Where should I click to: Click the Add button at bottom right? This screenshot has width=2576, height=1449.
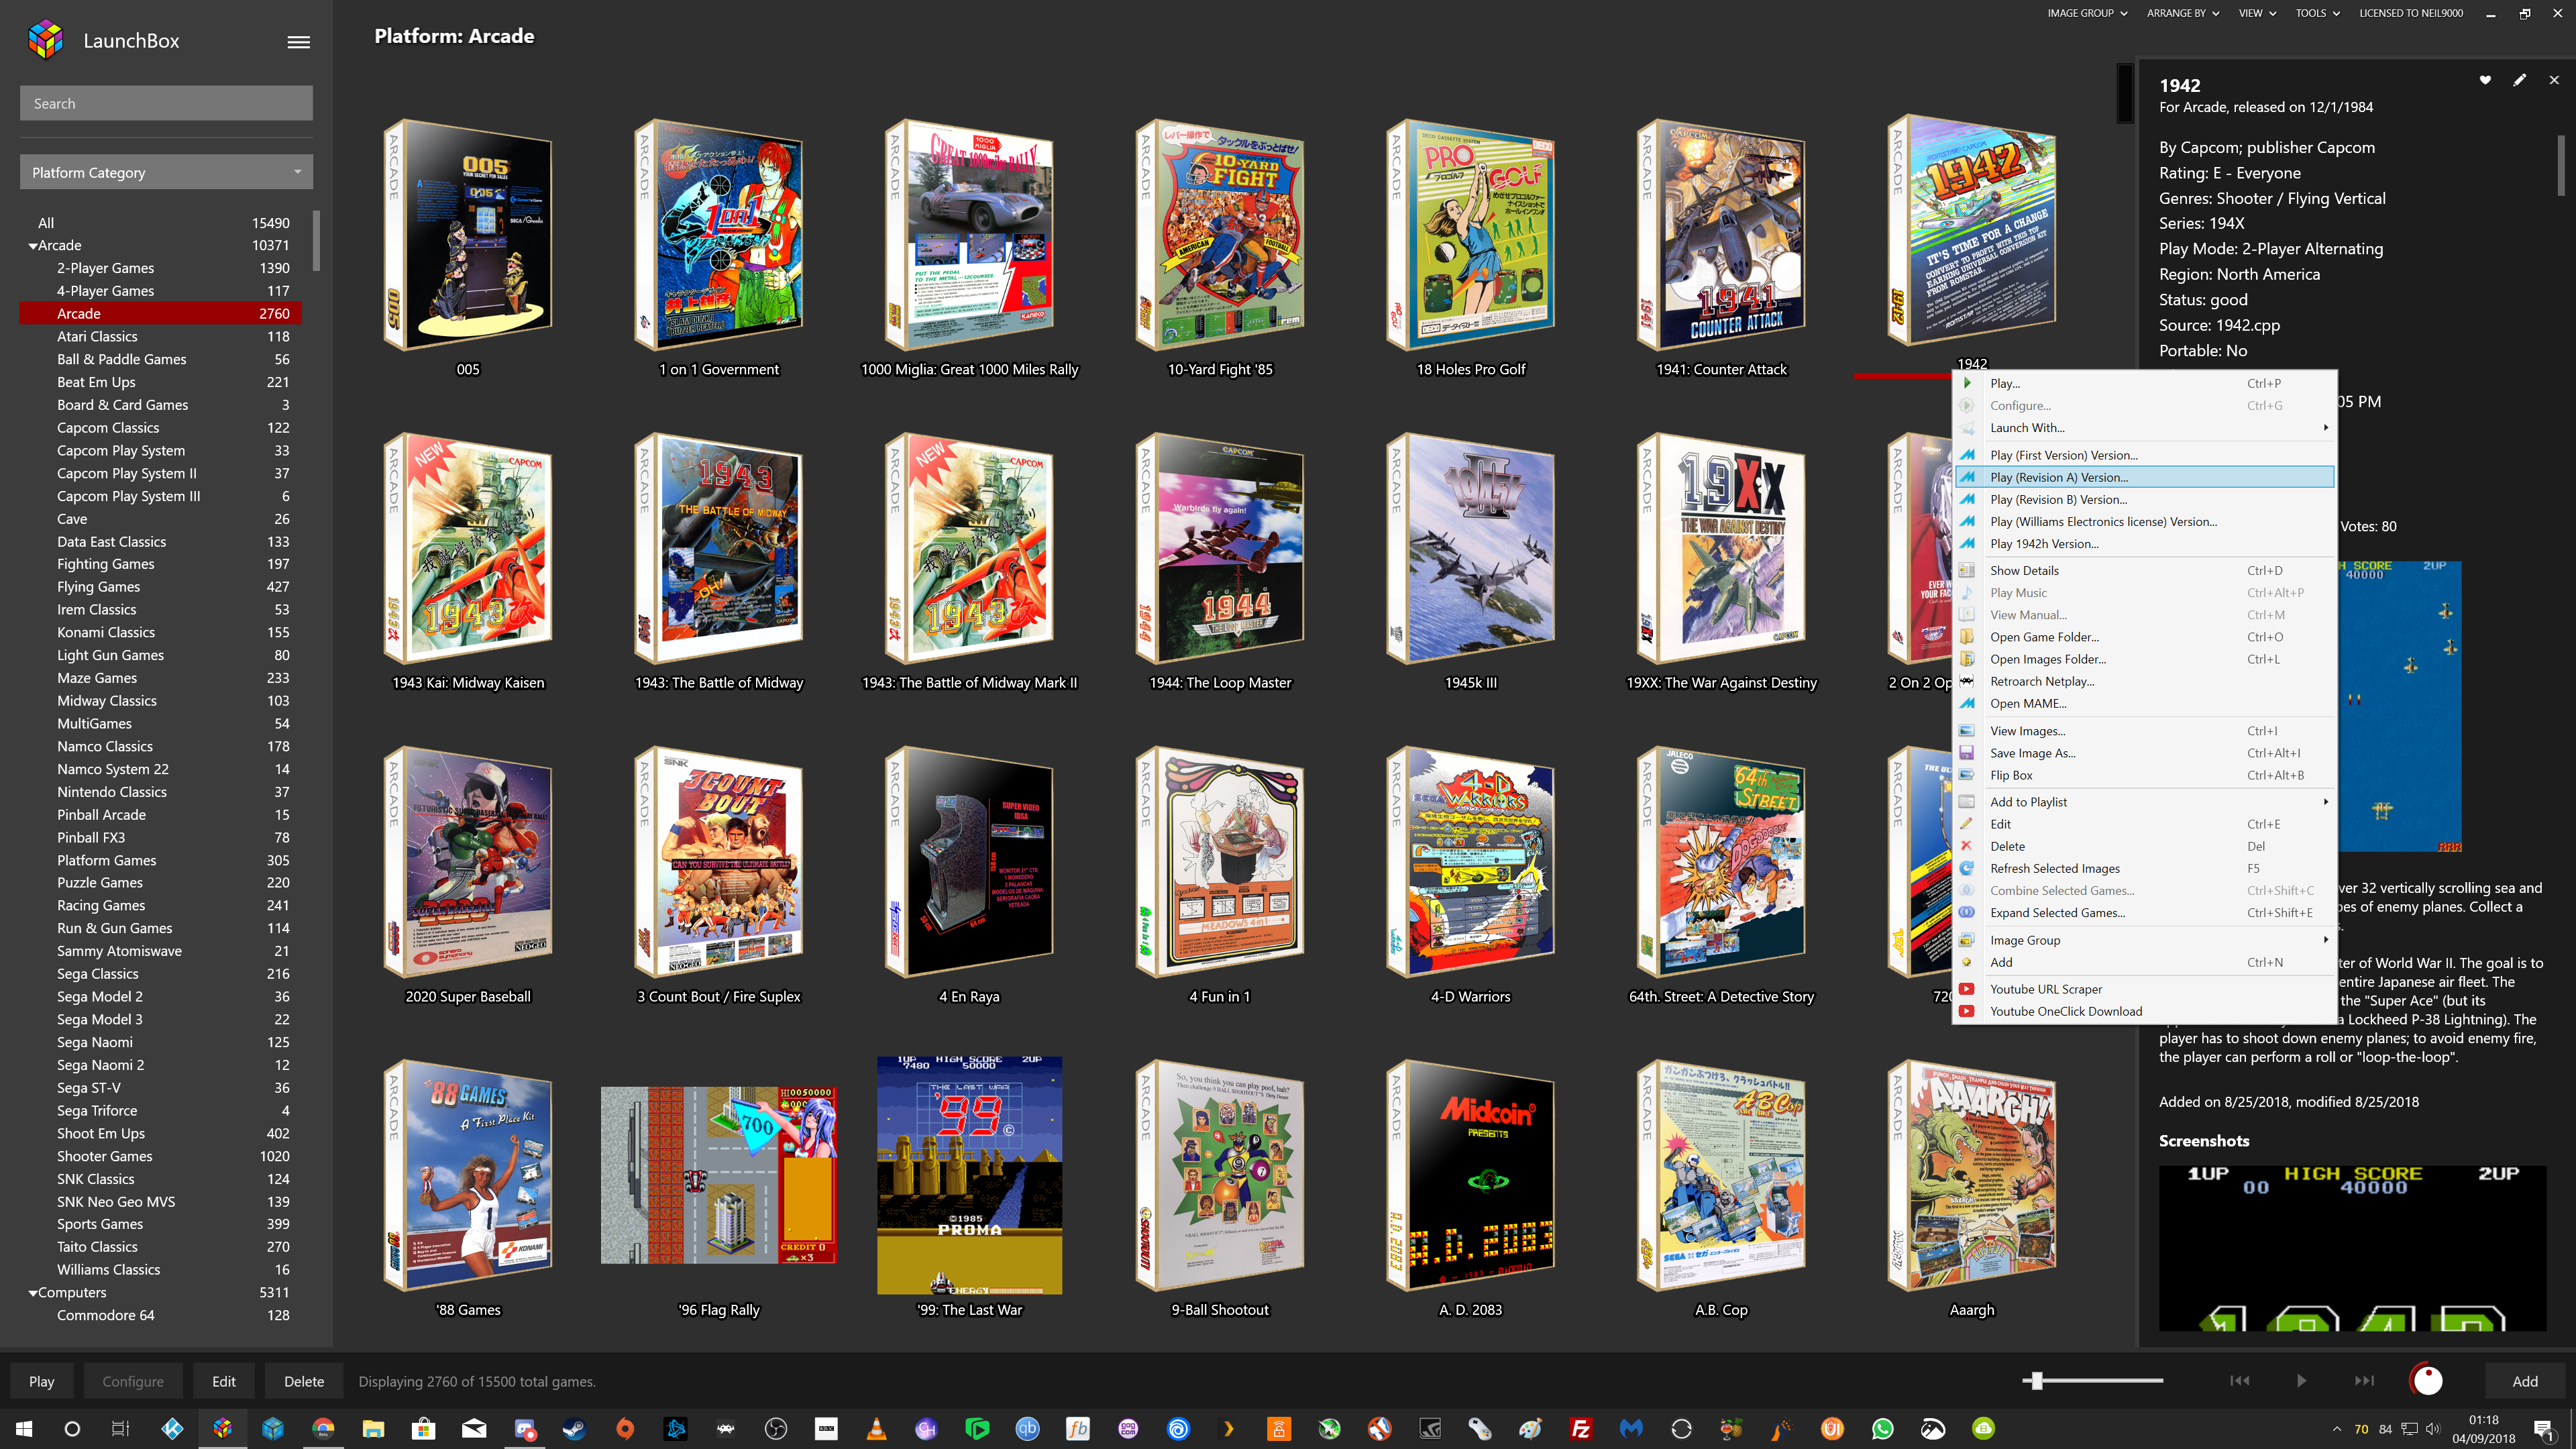click(x=2525, y=1381)
